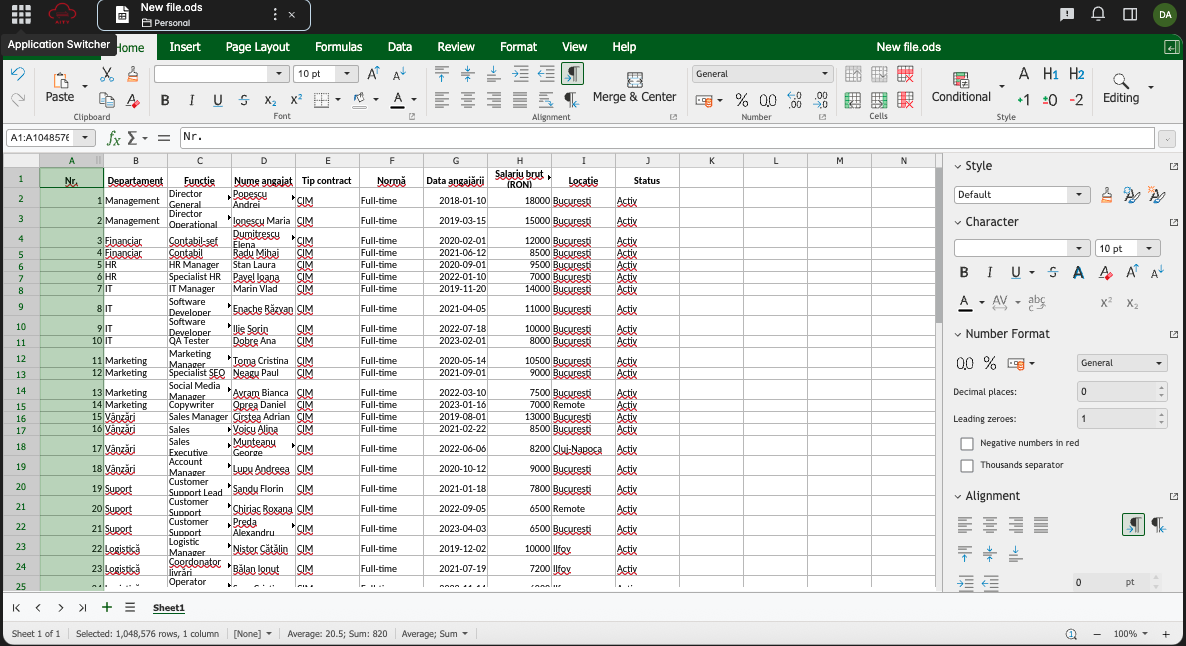This screenshot has height=646, width=1186.
Task: Collapse the Character section in sidebar
Action: (957, 222)
